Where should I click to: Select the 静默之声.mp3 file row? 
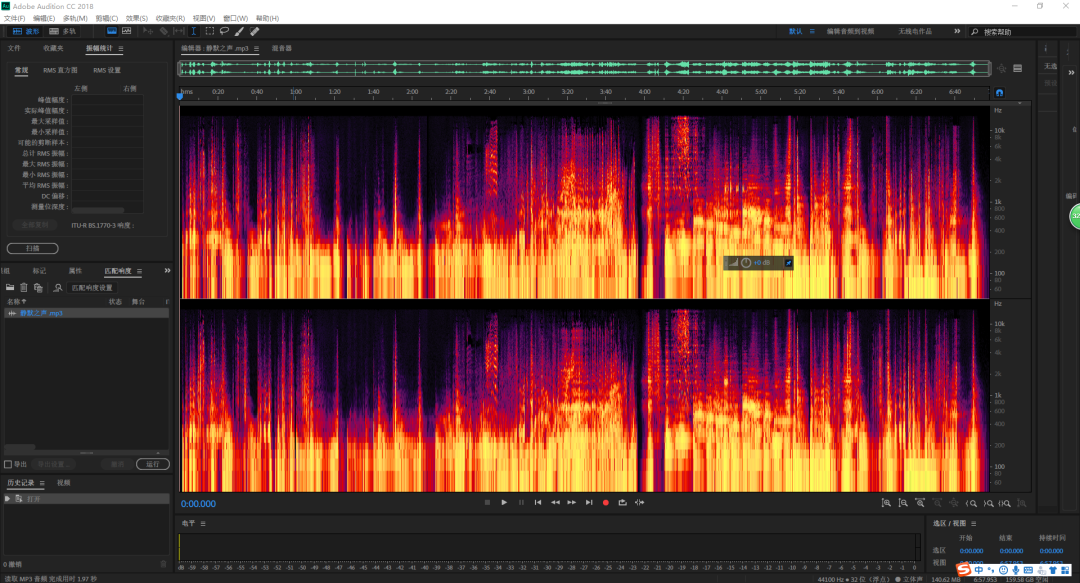[86, 313]
